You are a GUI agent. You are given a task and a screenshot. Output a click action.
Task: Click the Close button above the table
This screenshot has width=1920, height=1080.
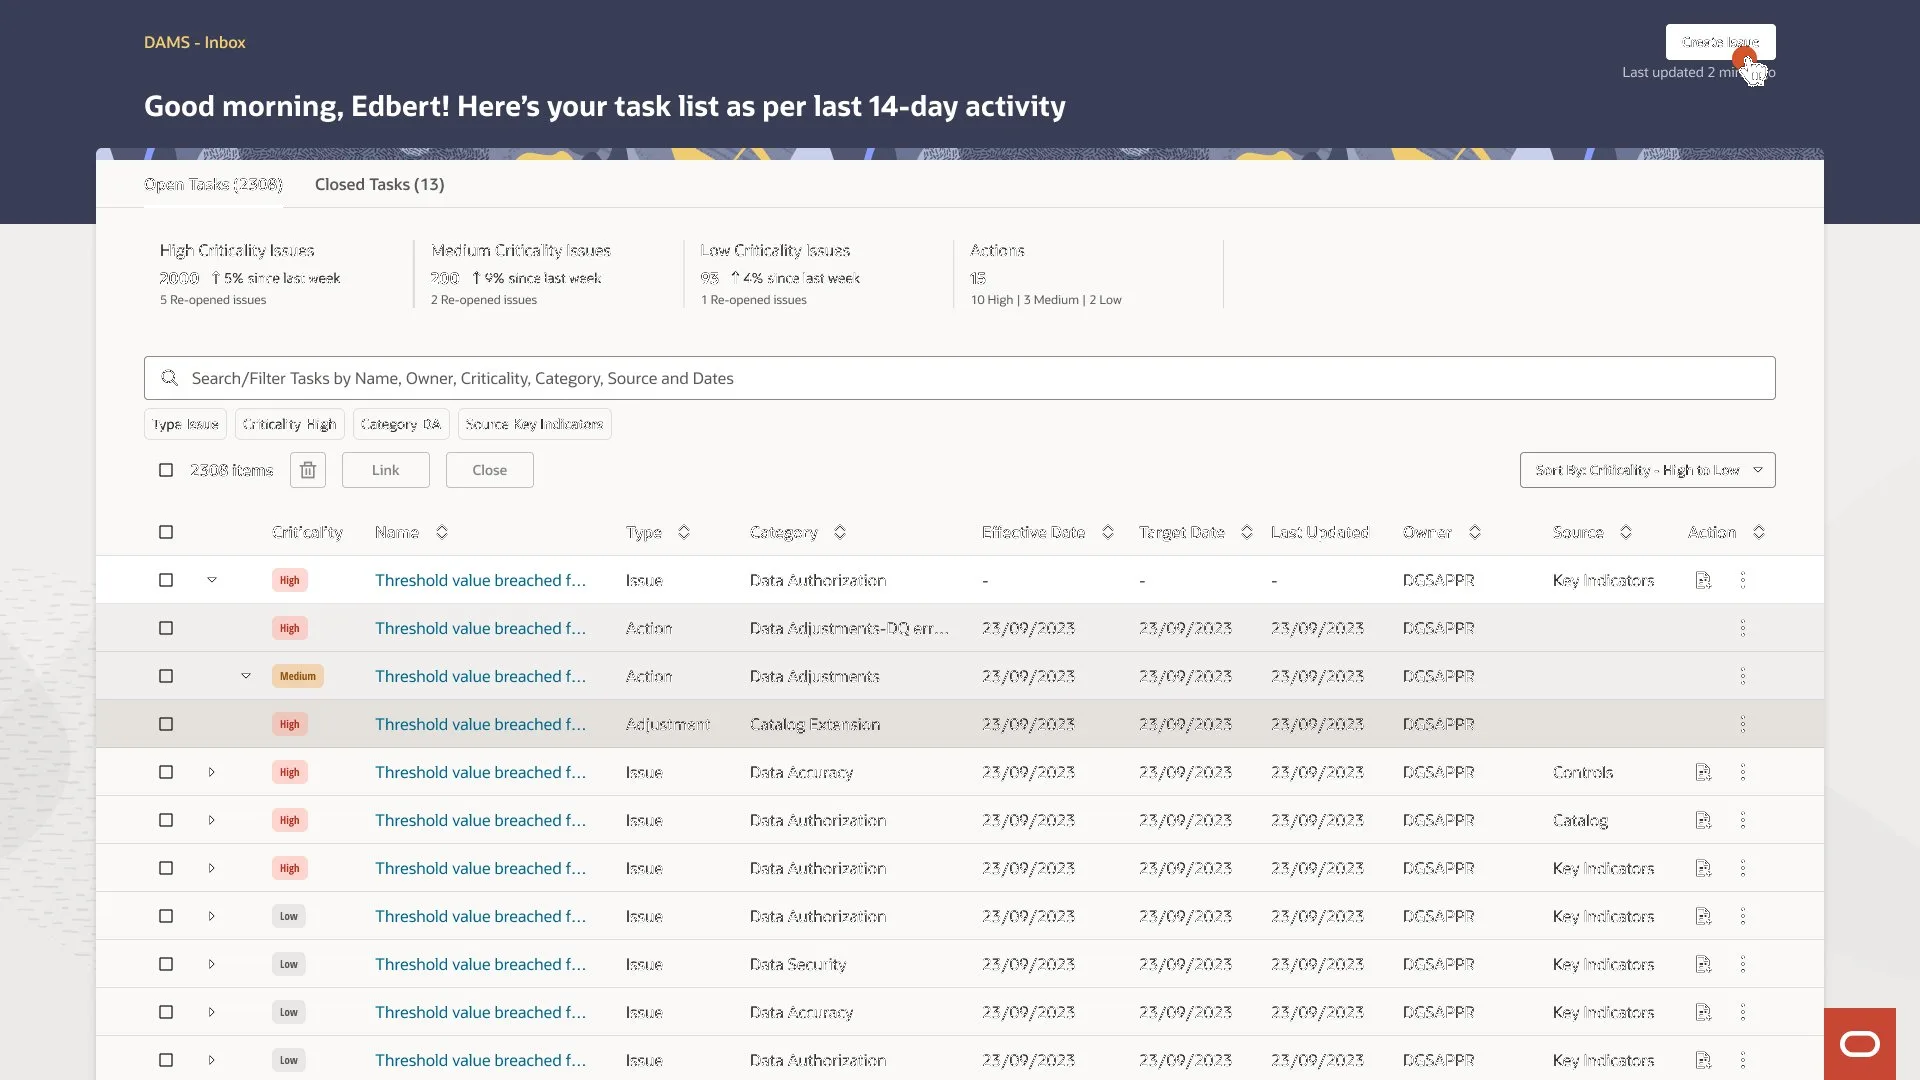tap(490, 470)
